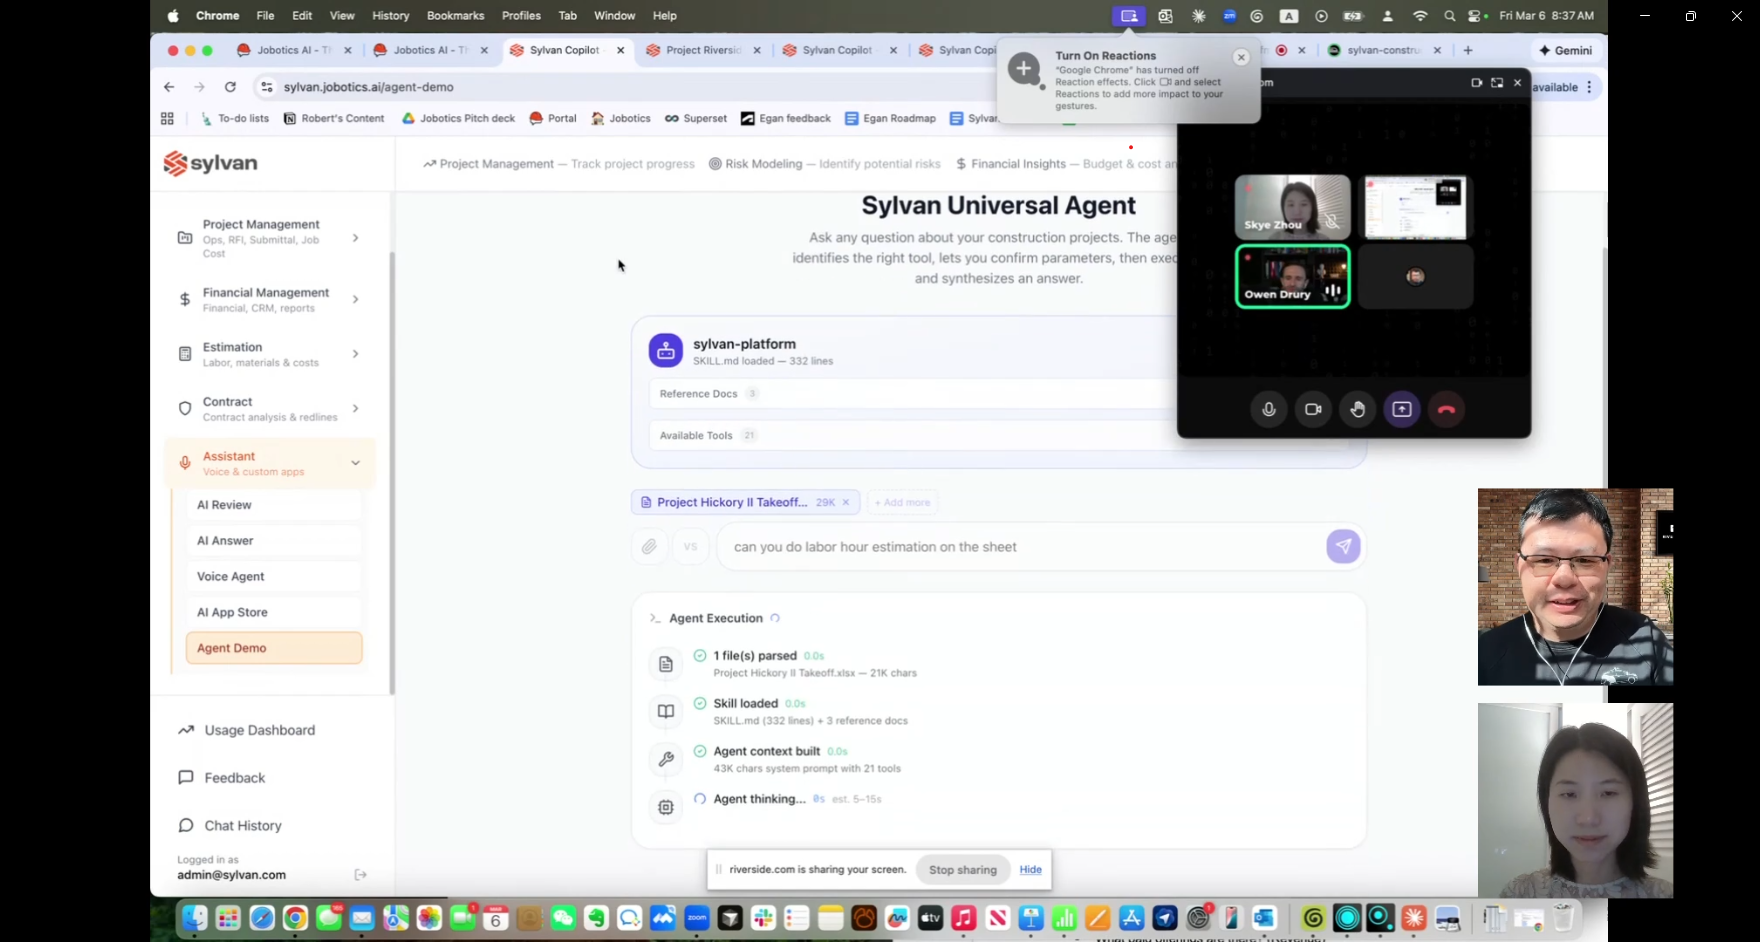Image resolution: width=1760 pixels, height=942 pixels.
Task: Click the VS compare button beside the attachment icon
Action: [690, 547]
